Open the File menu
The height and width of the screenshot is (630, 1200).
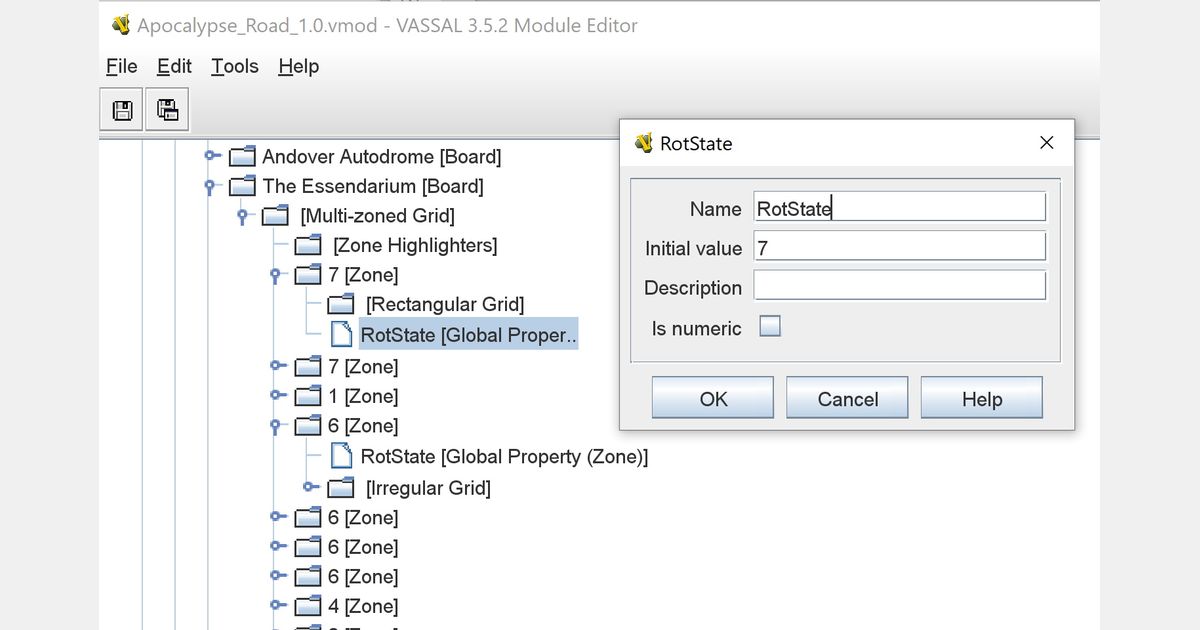pyautogui.click(x=120, y=66)
